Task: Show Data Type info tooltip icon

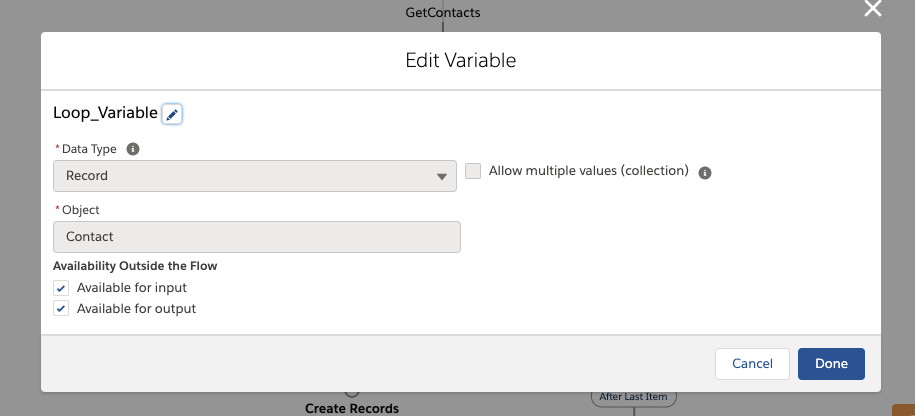Action: (x=133, y=149)
